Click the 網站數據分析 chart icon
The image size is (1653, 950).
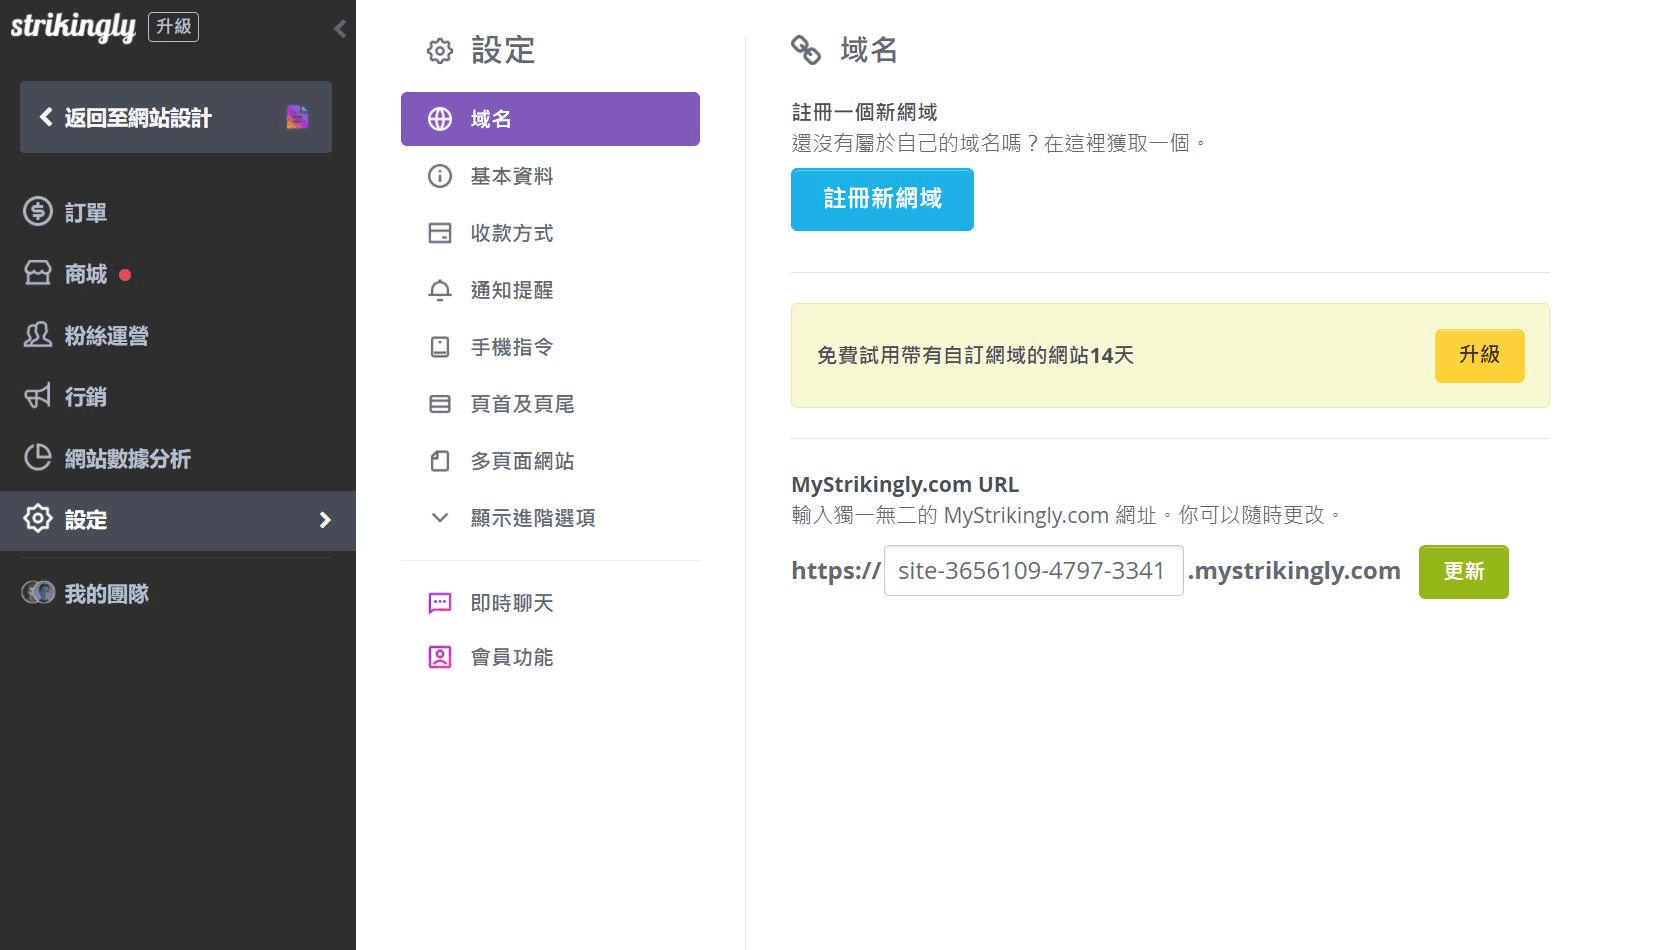tap(36, 457)
